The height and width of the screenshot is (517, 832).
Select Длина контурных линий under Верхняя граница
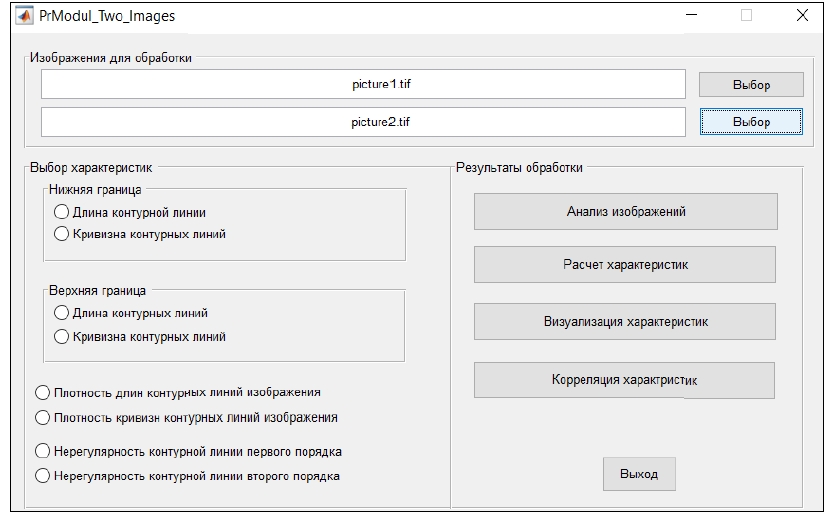[61, 313]
